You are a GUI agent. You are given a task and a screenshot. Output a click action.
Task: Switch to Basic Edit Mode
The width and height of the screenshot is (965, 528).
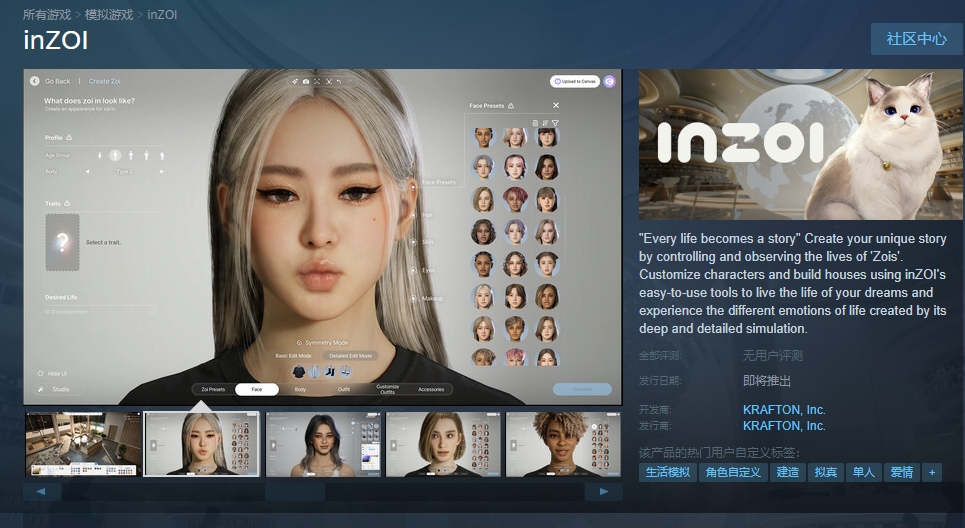click(x=294, y=356)
